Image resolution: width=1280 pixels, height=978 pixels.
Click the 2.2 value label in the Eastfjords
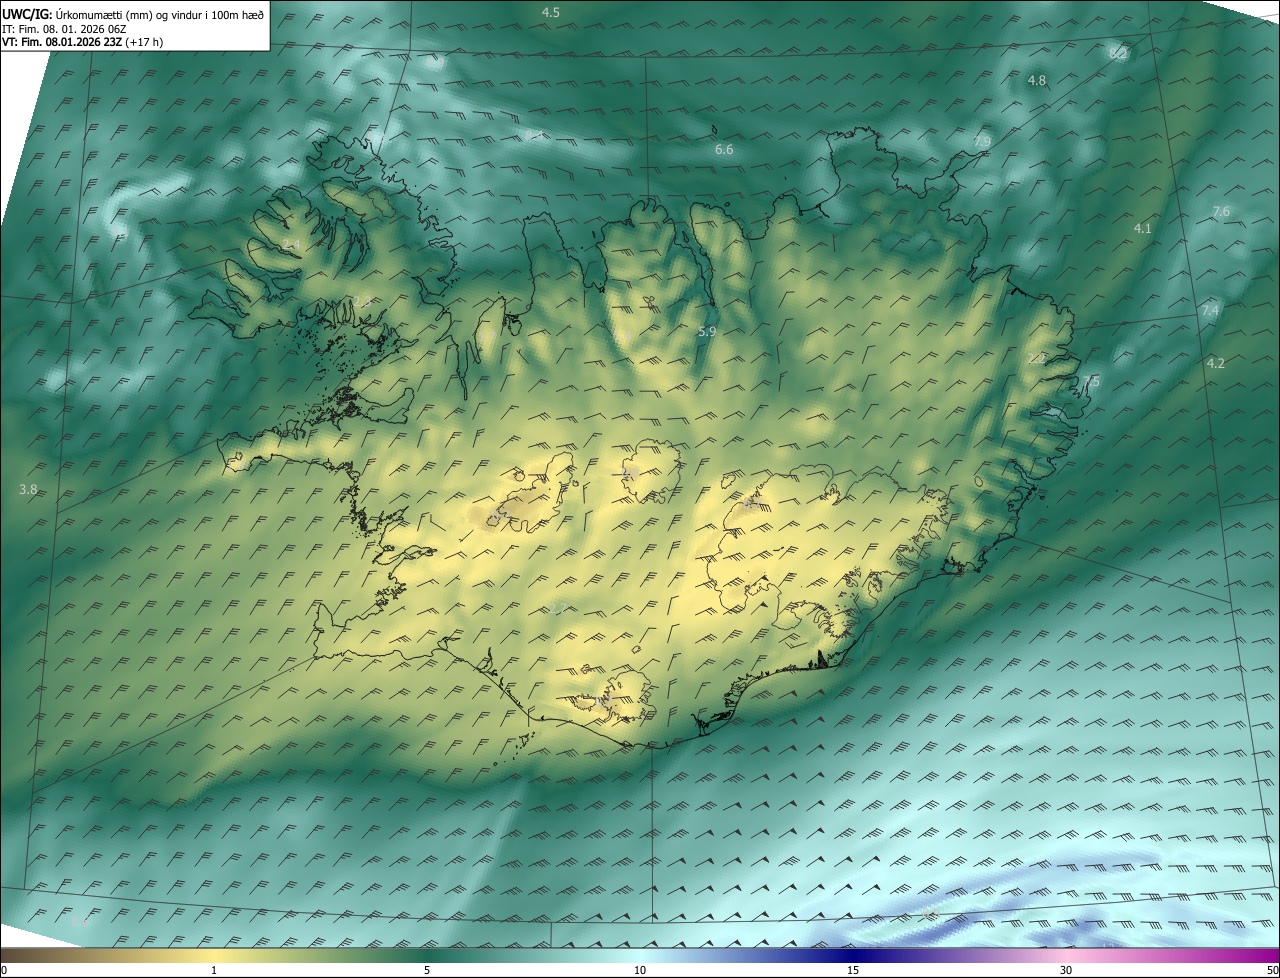click(1037, 357)
